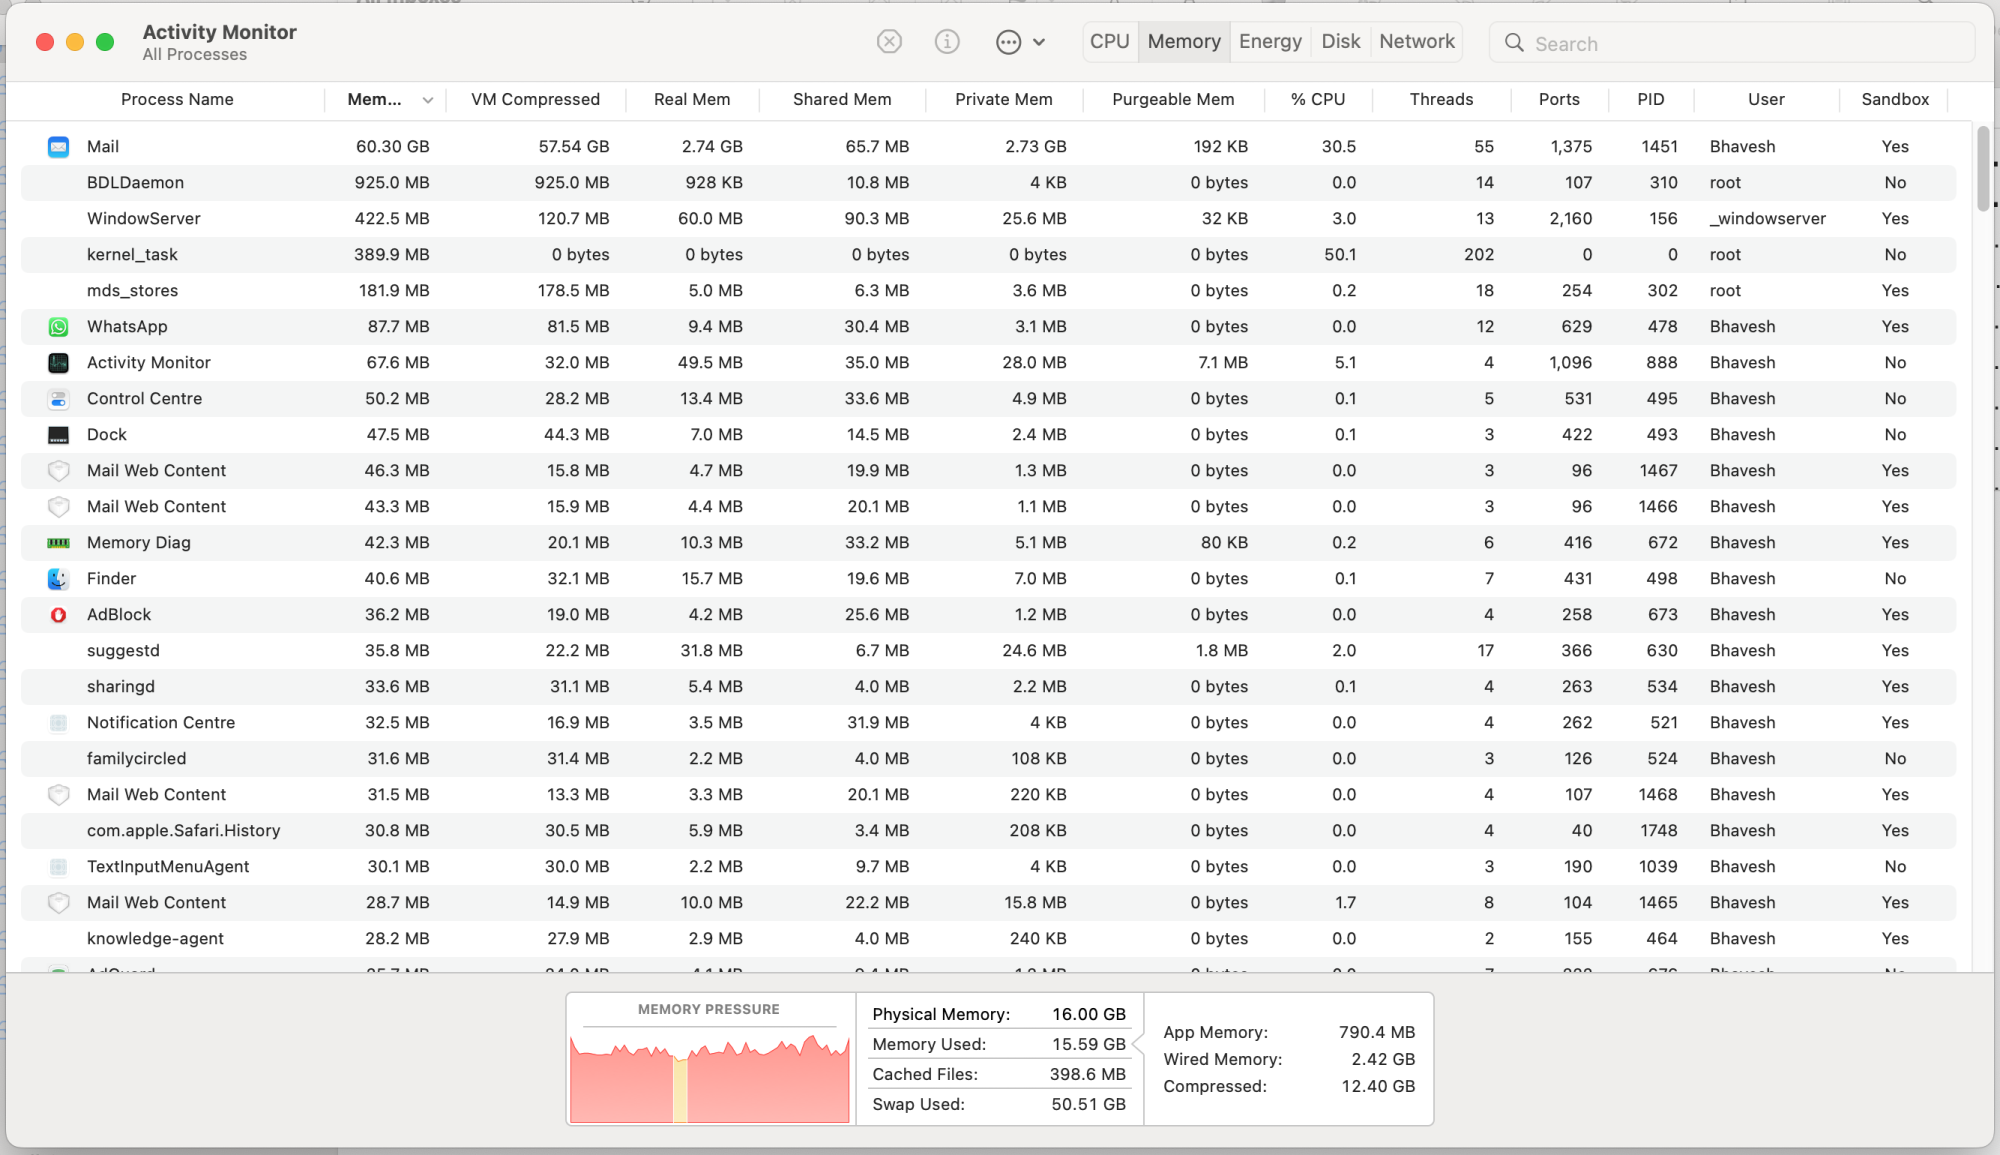
Task: Switch to the CPU tab
Action: click(1109, 42)
